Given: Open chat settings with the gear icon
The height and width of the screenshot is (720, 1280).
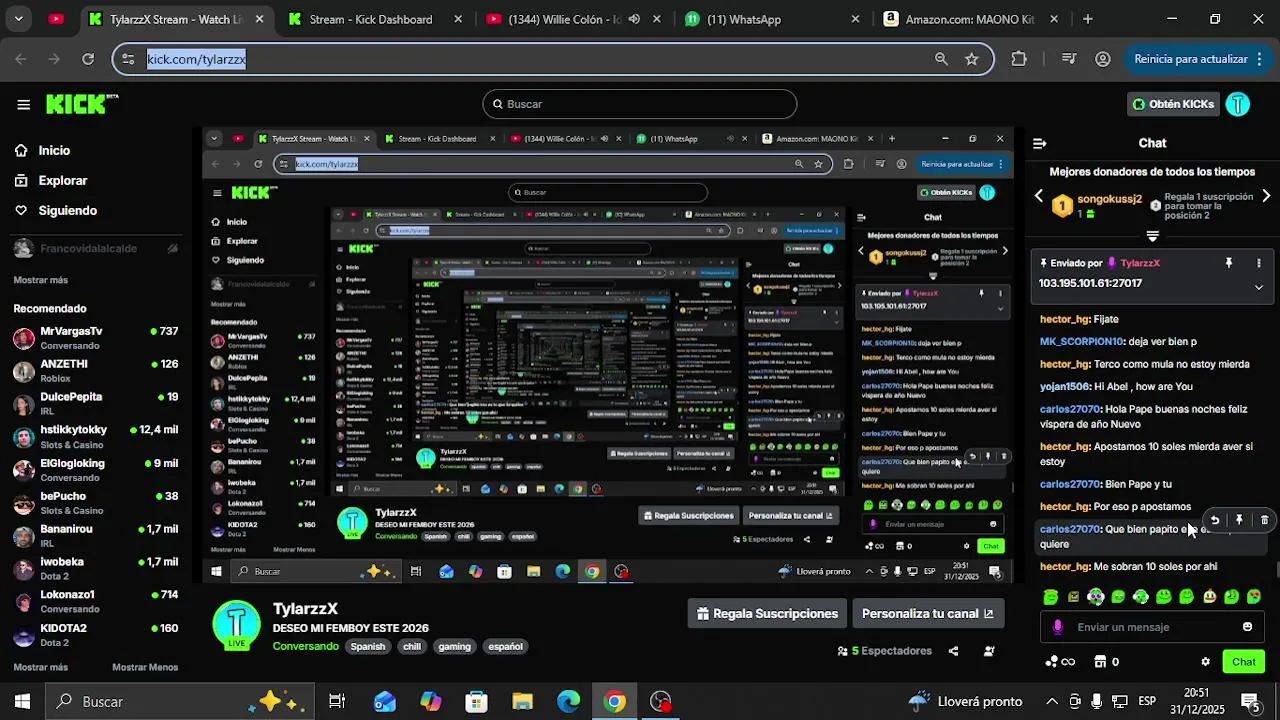Looking at the screenshot, I should (1206, 662).
